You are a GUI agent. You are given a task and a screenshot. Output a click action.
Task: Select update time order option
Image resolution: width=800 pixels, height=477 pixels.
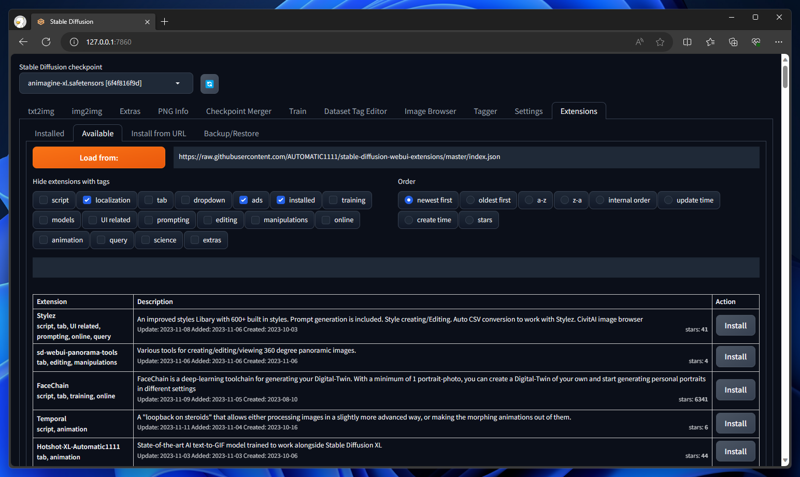tap(668, 200)
